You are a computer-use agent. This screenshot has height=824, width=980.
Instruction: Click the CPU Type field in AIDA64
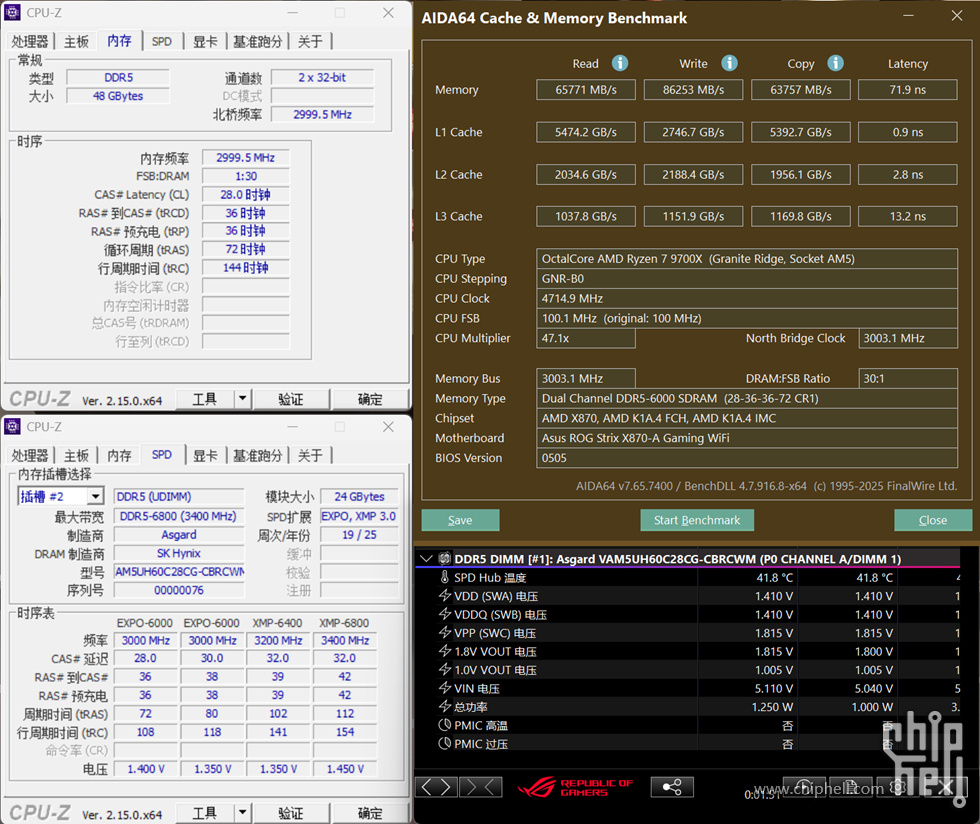747,259
